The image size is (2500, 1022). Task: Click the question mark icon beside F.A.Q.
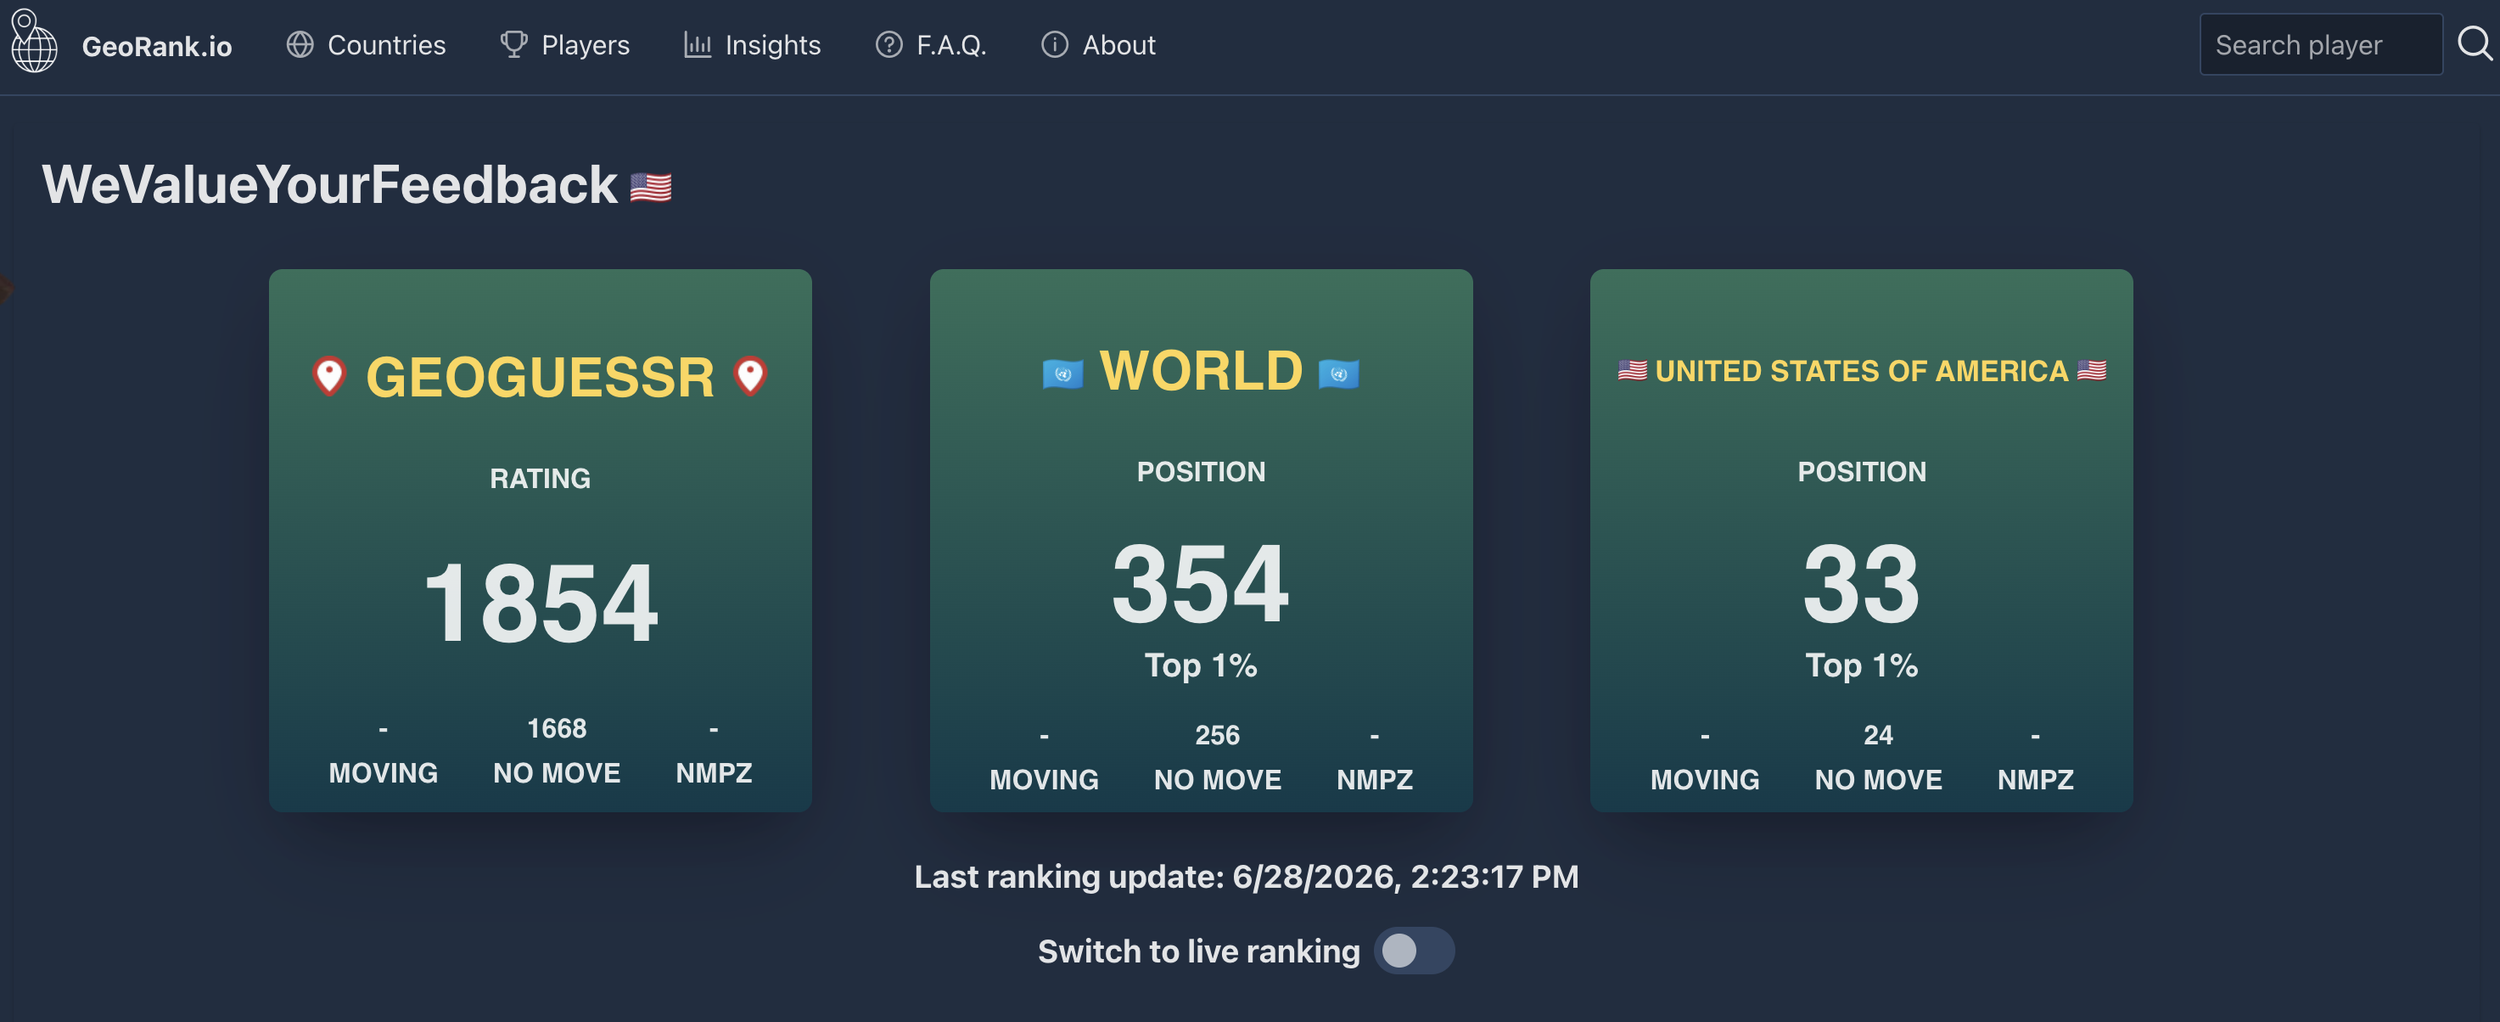point(889,45)
